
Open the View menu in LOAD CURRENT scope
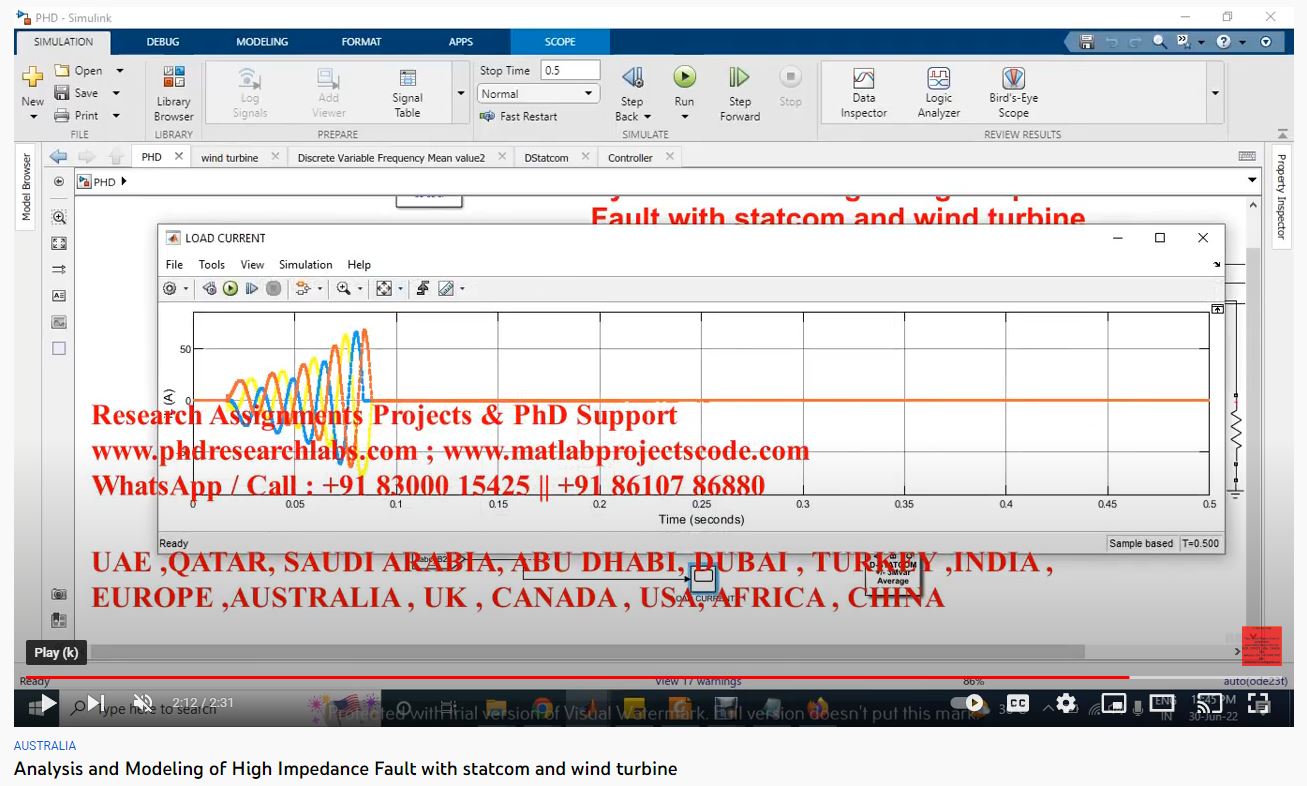[x=252, y=265]
